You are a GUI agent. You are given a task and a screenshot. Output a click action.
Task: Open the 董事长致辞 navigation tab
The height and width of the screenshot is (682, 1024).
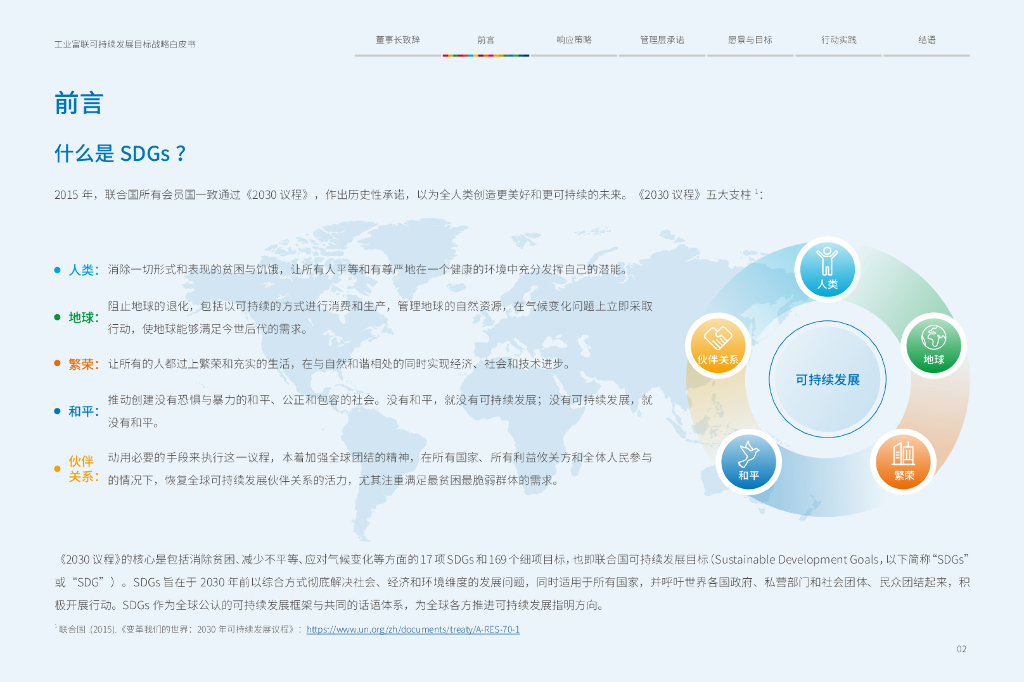tap(398, 41)
